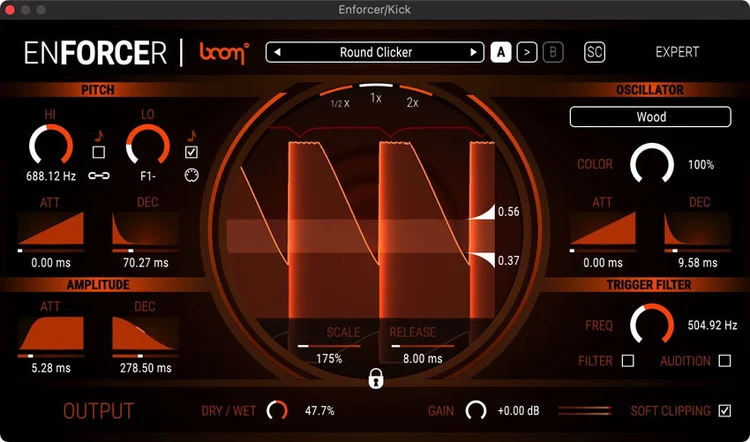Screen dimensions: 750x442
Task: Click the Pitch DEC envelope display
Action: (145, 228)
